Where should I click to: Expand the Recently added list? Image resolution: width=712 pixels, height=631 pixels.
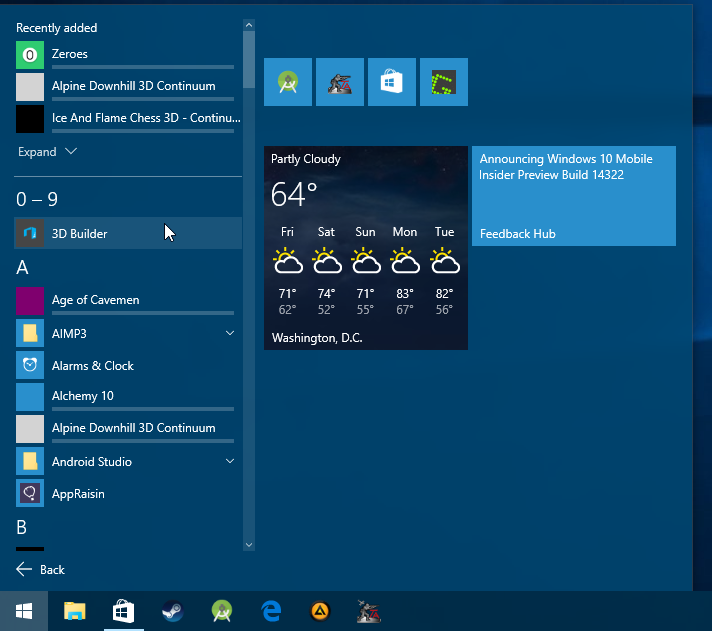pos(47,152)
